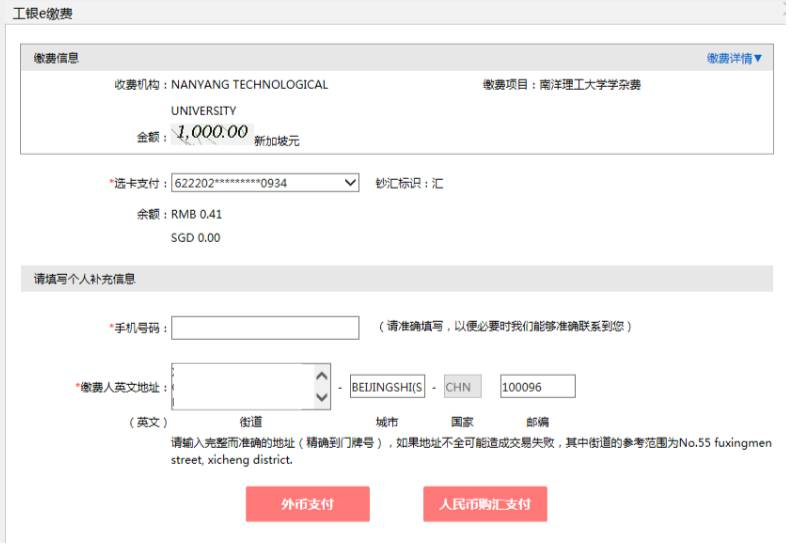This screenshot has height=557, width=791.
Task: Click the 南洋理工大学学杂费 payment item text
Action: coord(590,85)
